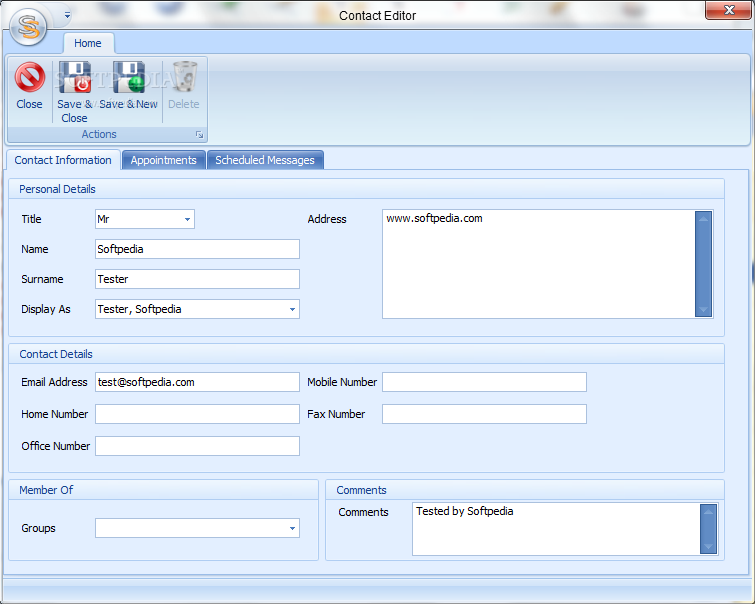The height and width of the screenshot is (604, 755).
Task: Click the Name field containing Softpedia
Action: pyautogui.click(x=197, y=249)
